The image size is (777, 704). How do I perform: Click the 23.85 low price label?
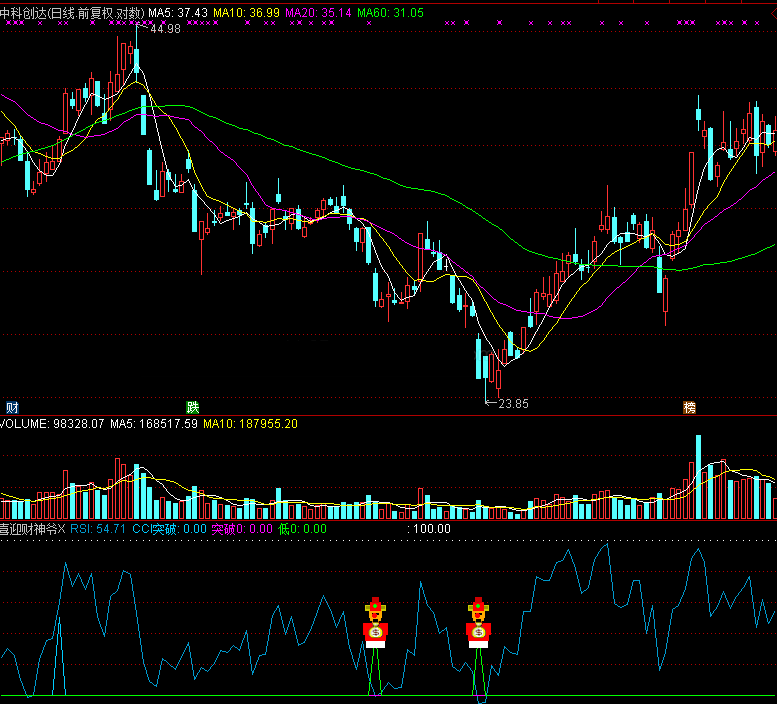coord(513,404)
